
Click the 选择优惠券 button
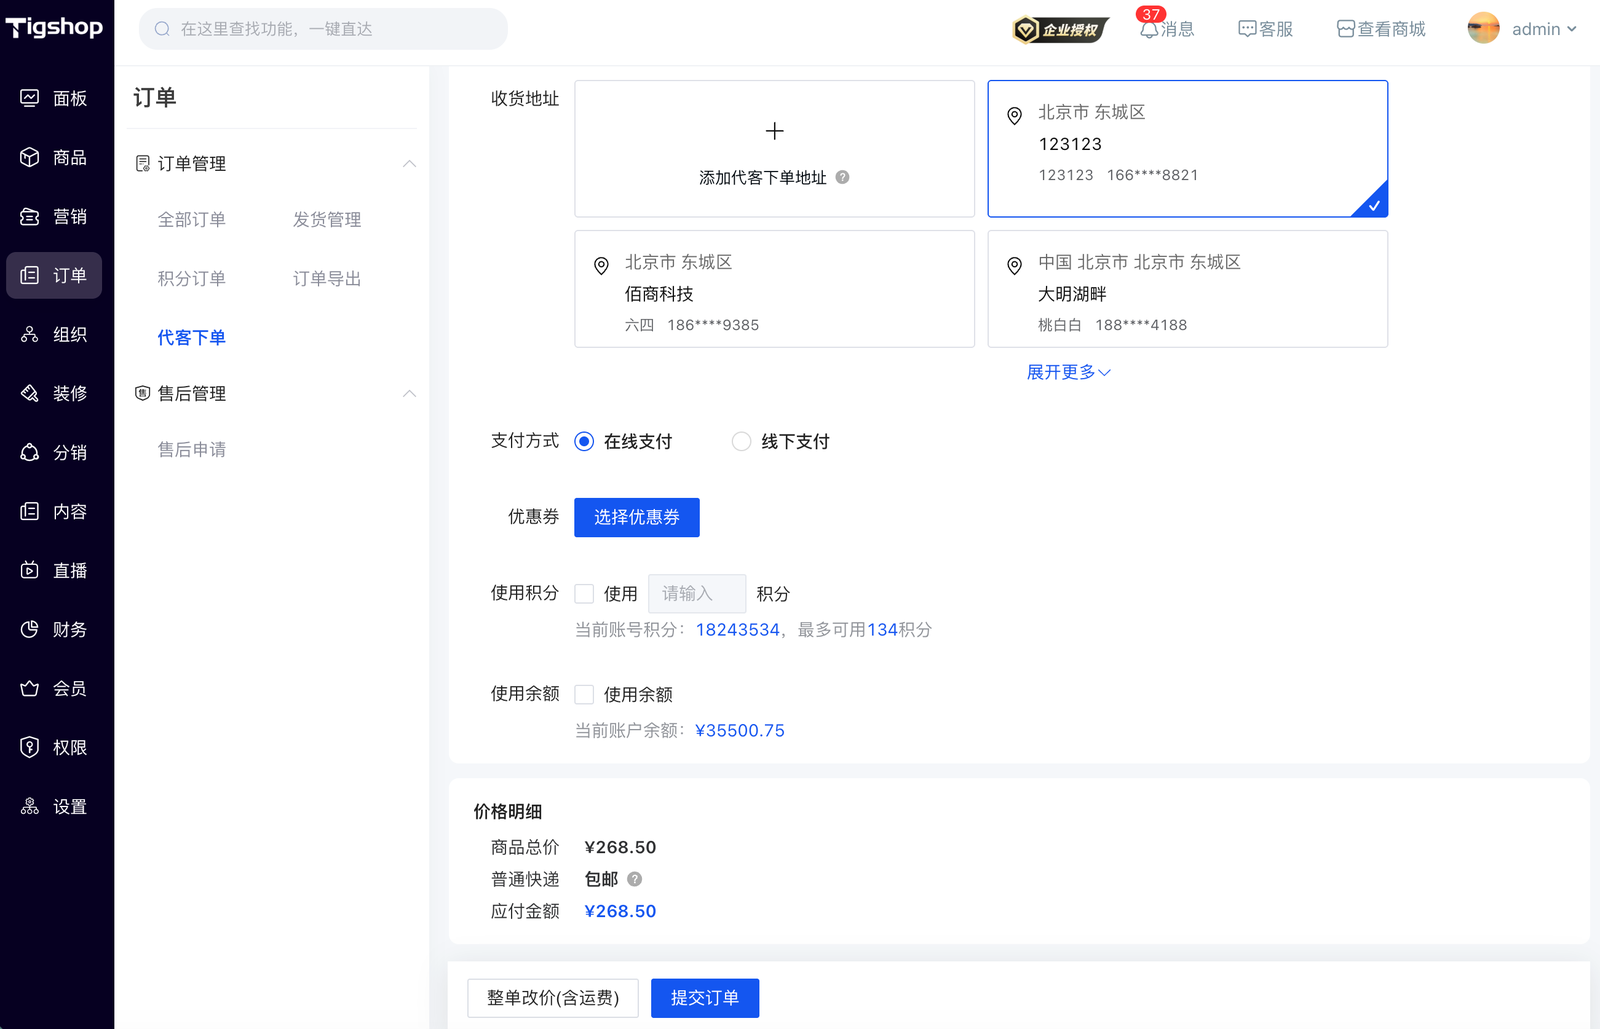[x=636, y=517]
